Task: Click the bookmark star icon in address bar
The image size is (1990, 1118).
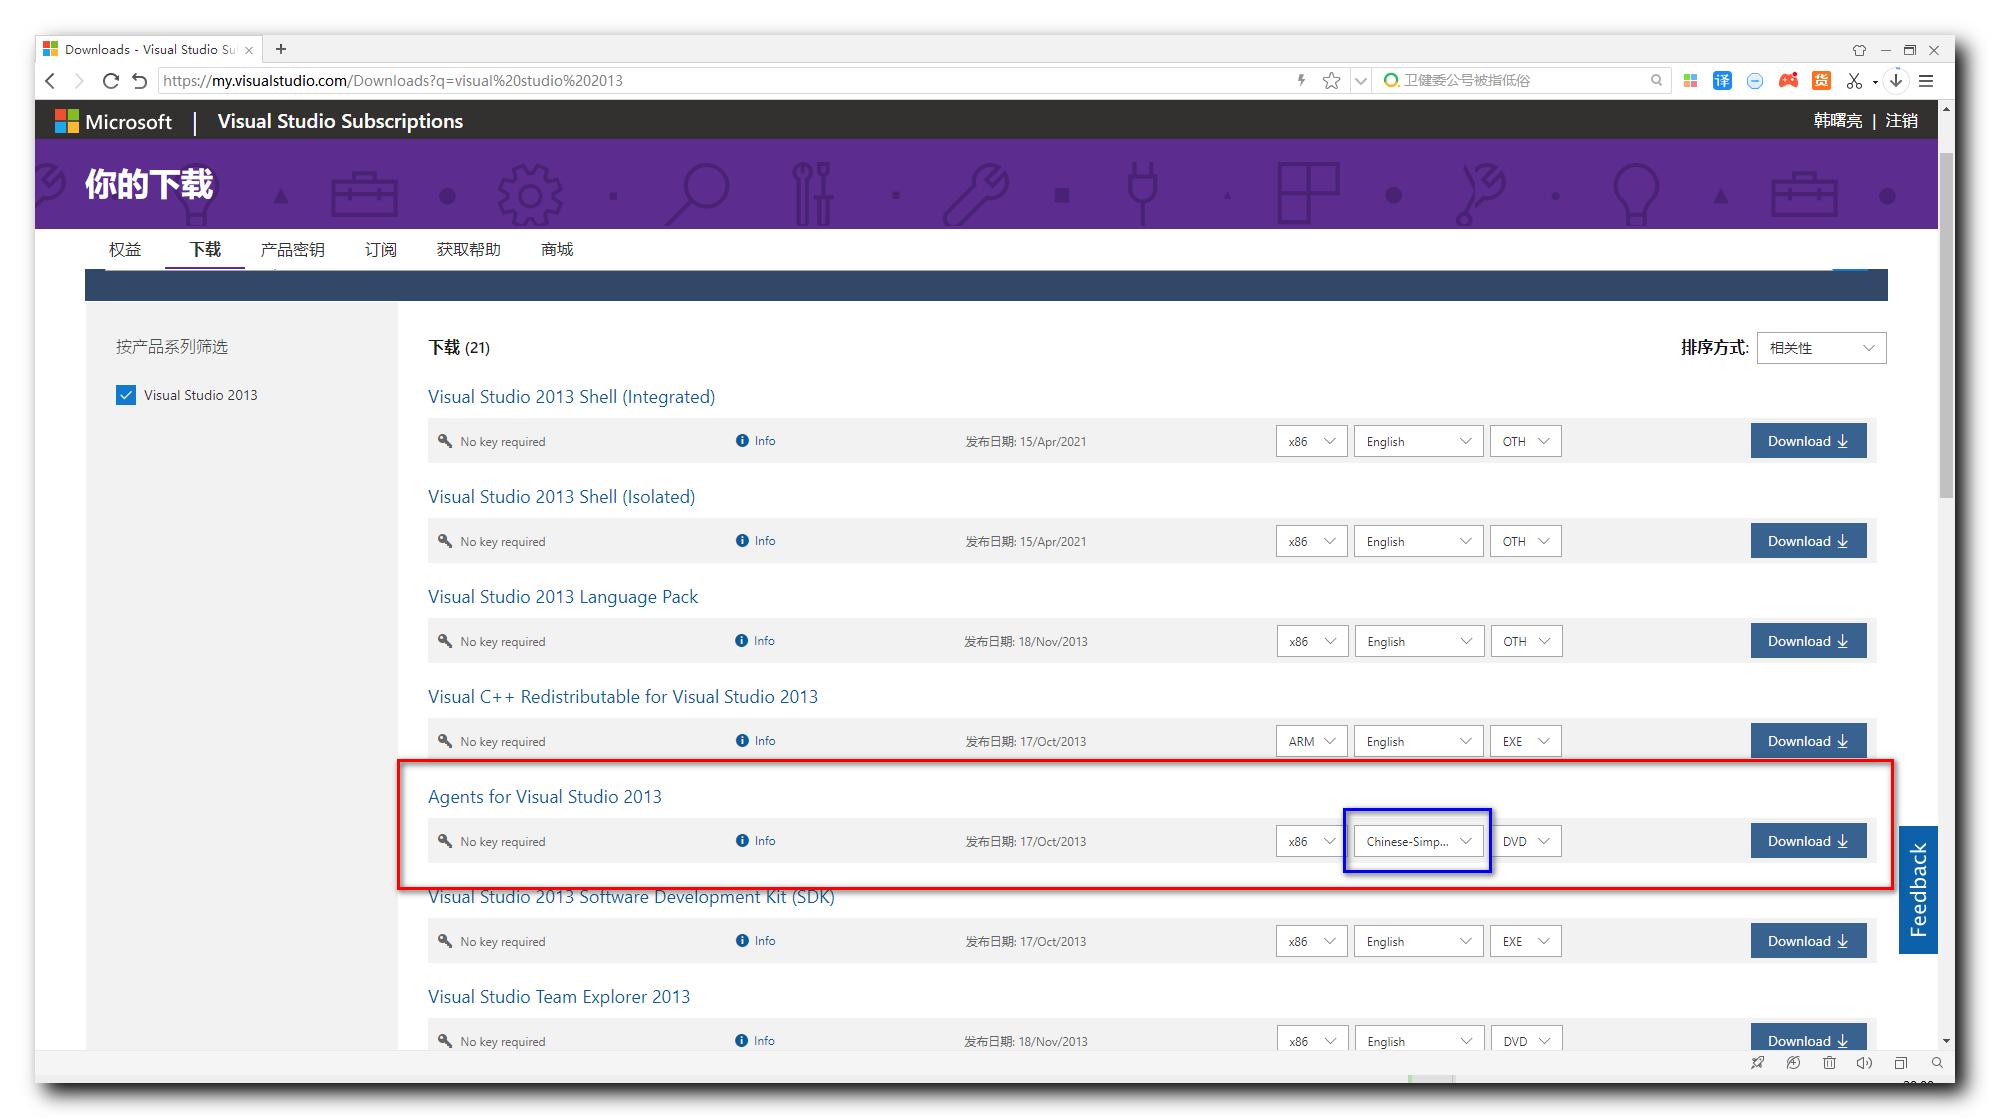Action: click(x=1331, y=81)
